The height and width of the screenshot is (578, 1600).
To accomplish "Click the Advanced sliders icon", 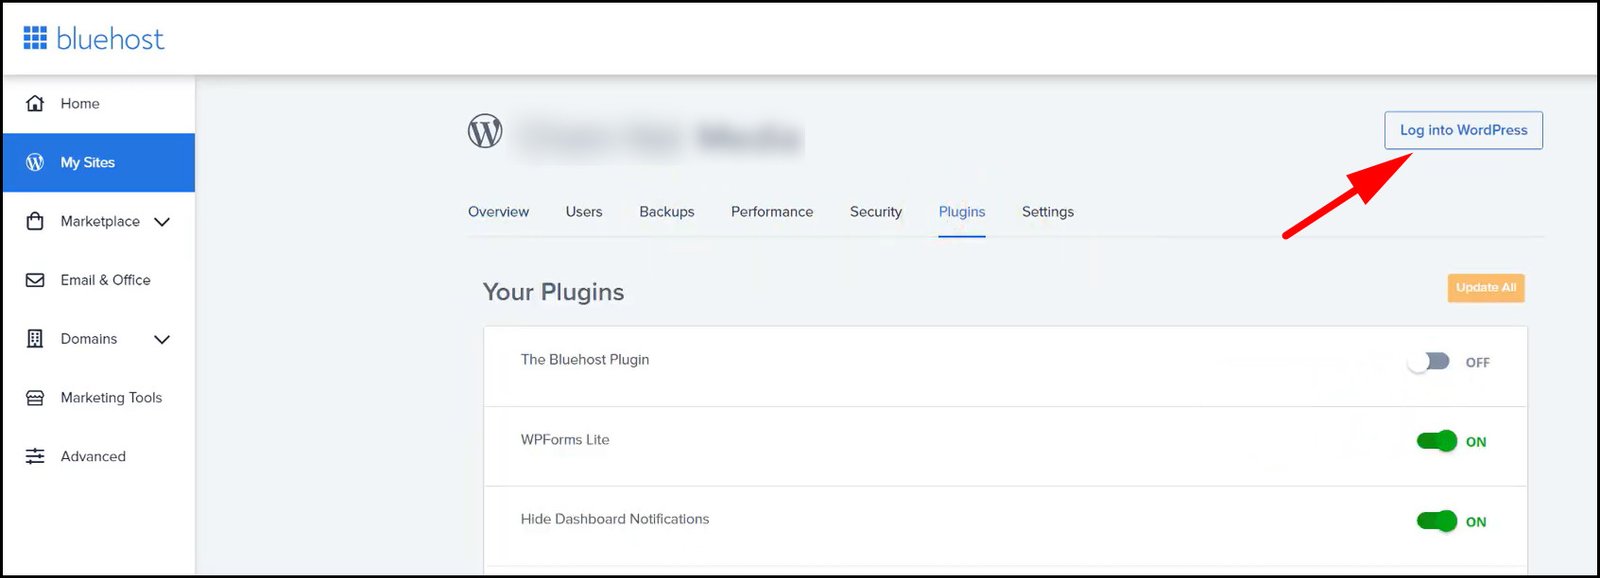I will tap(35, 456).
